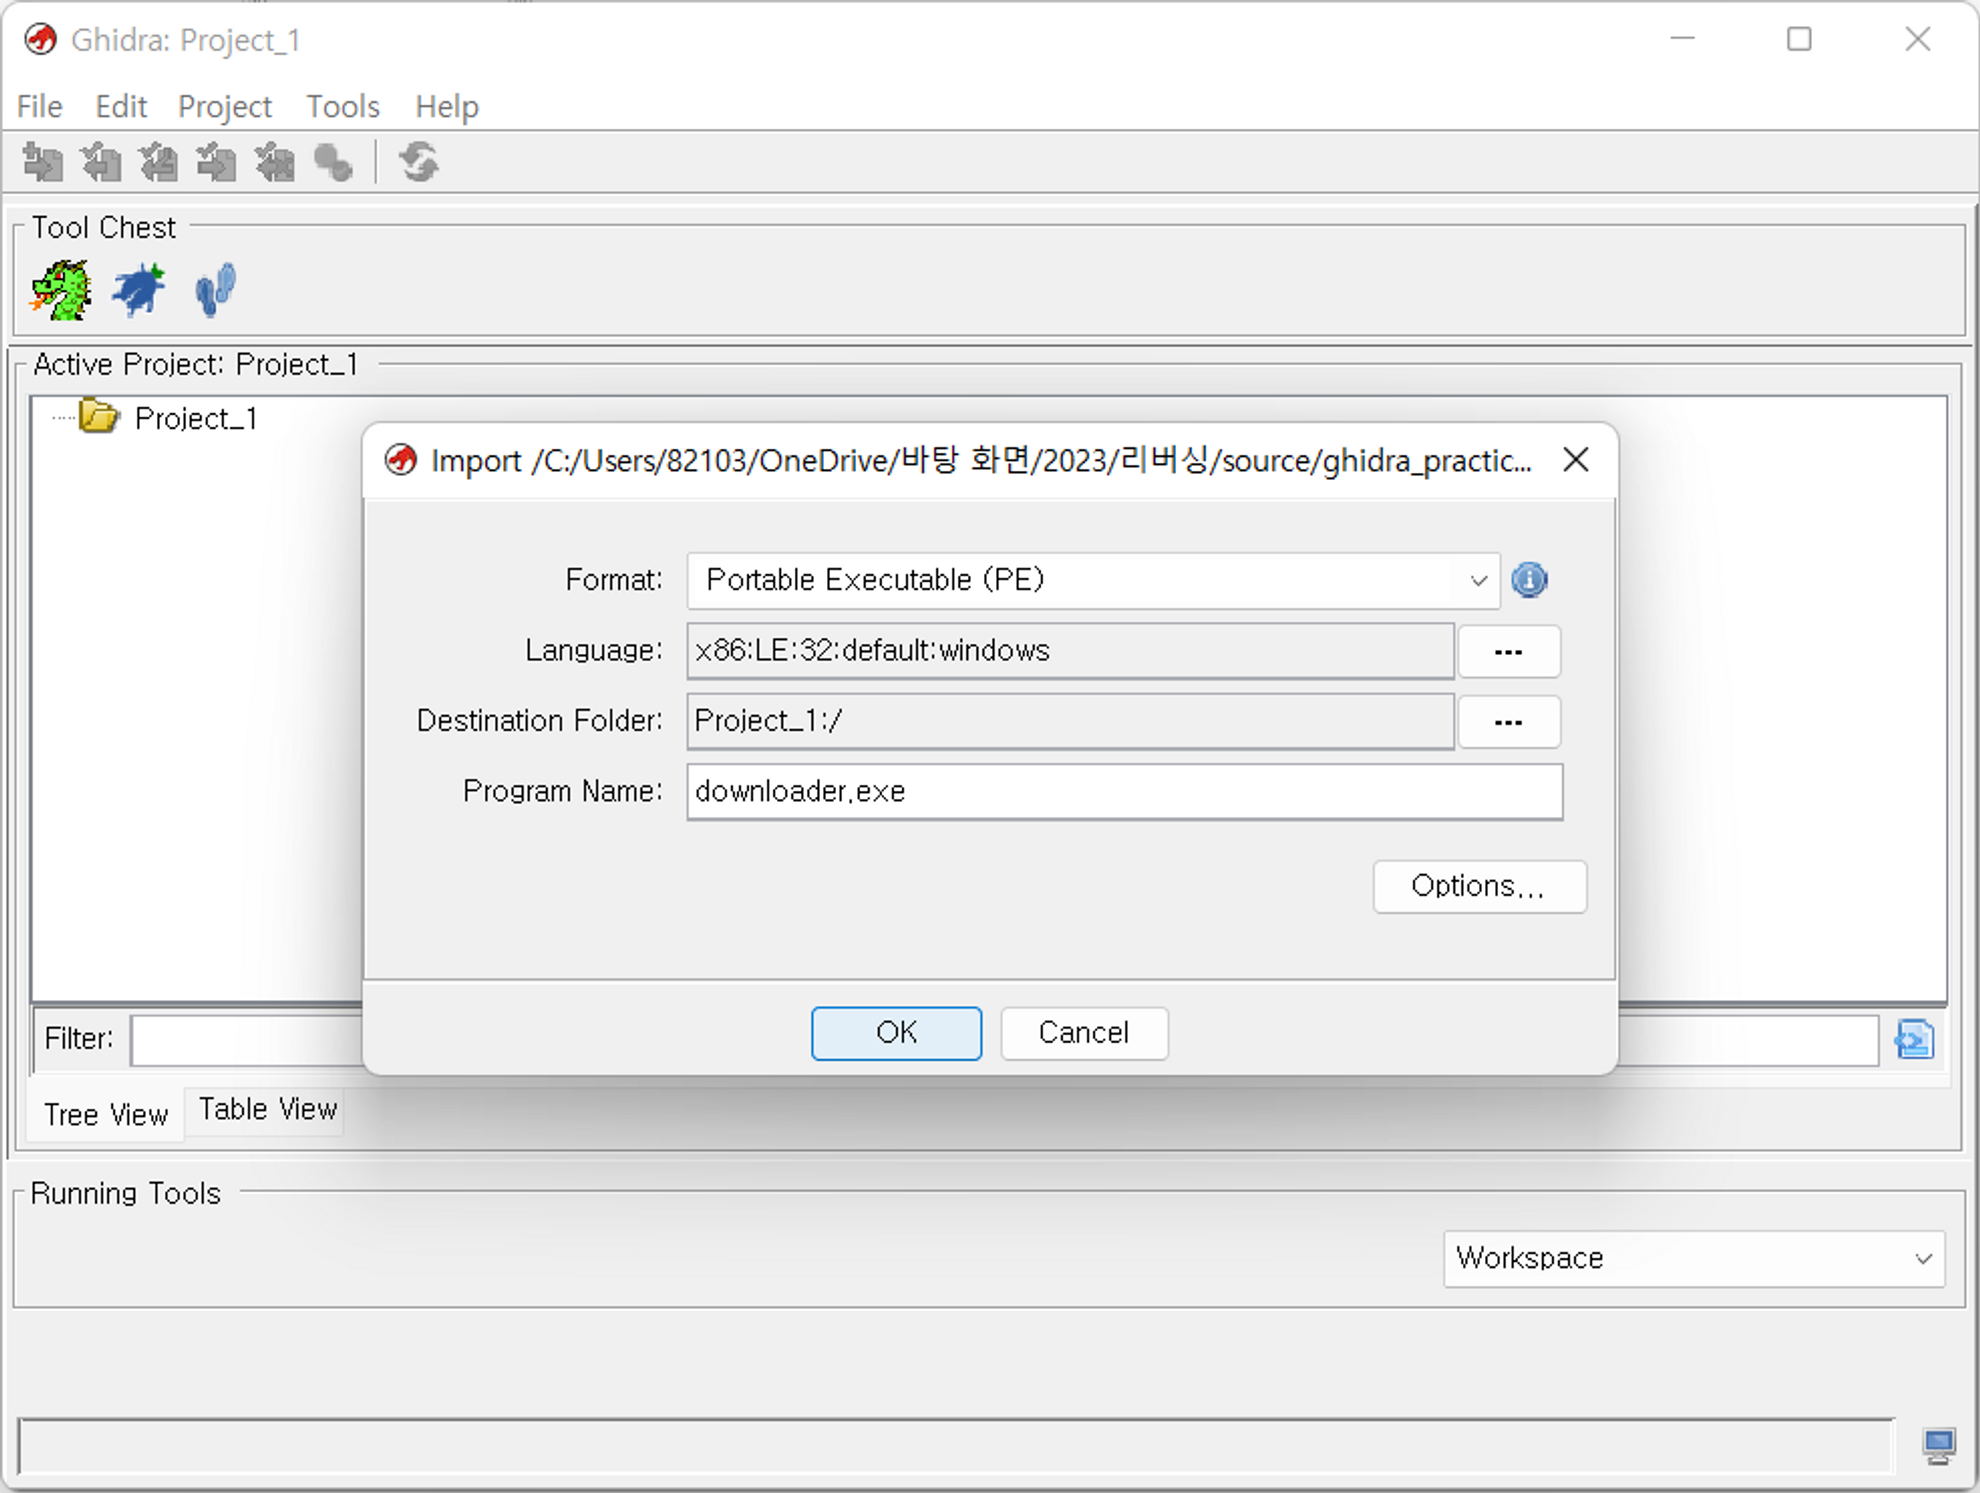
Task: Click the filter options icon
Action: [1914, 1040]
